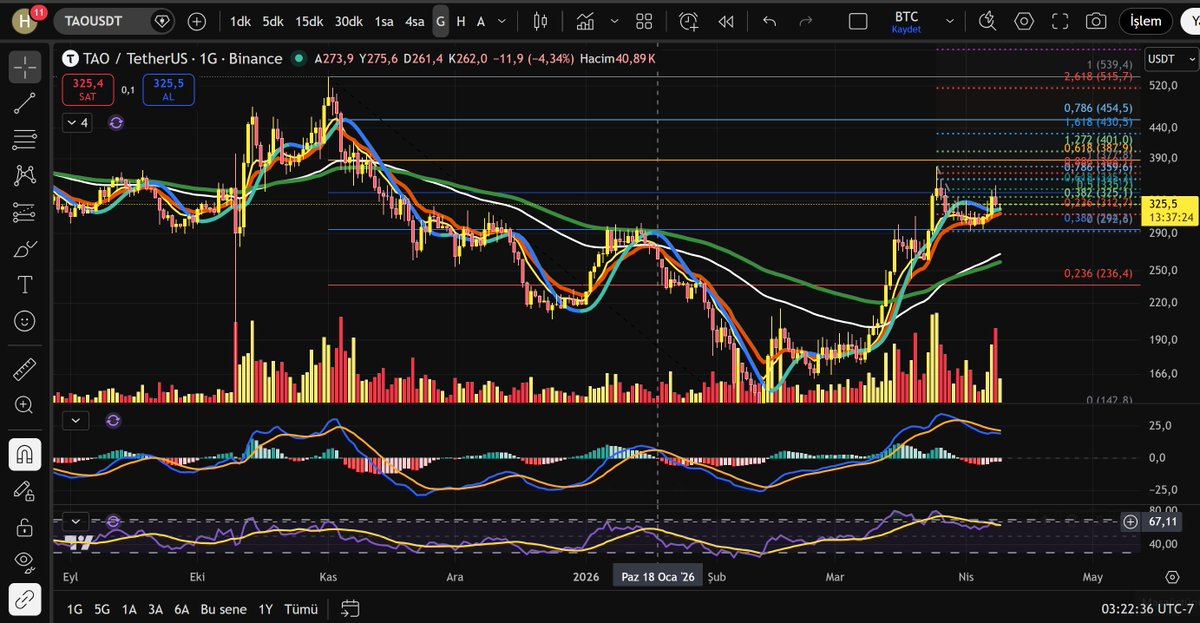Enter fullscreen mode
The width and height of the screenshot is (1200, 623).
click(x=1060, y=21)
